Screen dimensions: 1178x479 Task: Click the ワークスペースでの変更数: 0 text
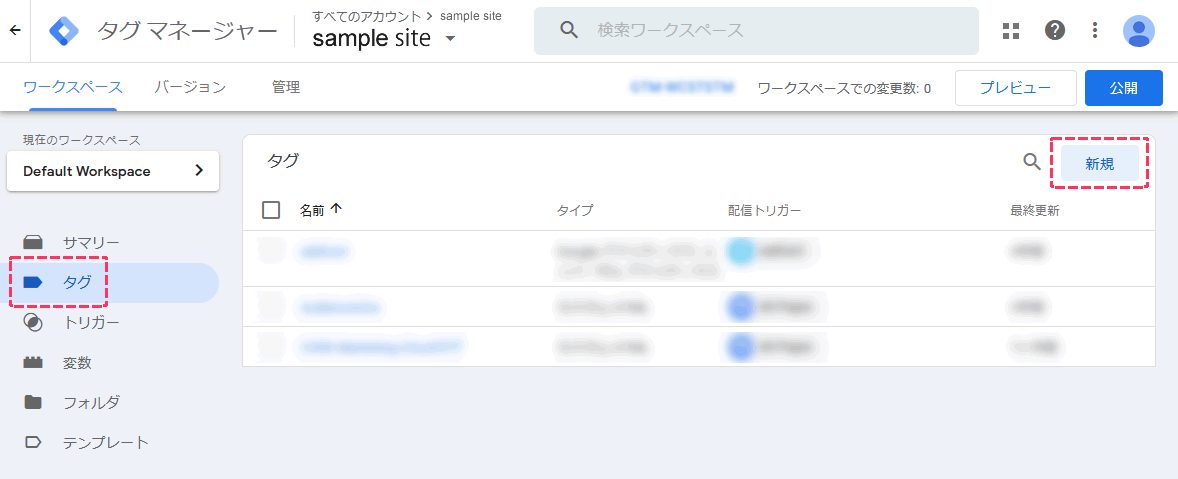844,89
